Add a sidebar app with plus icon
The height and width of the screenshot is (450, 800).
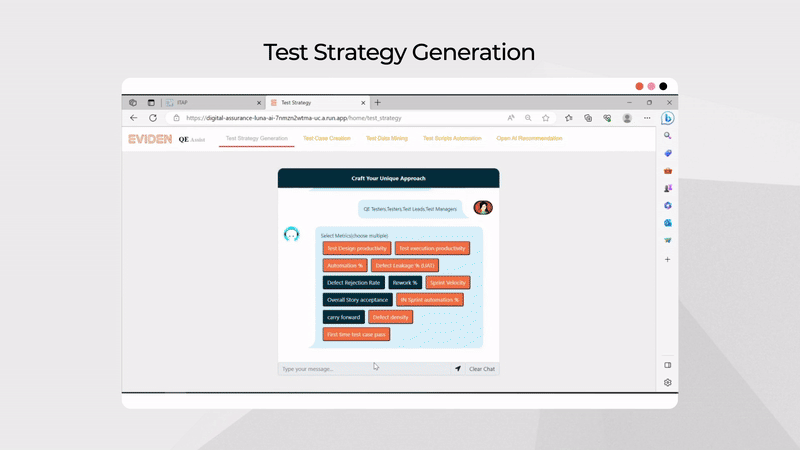coord(667,259)
